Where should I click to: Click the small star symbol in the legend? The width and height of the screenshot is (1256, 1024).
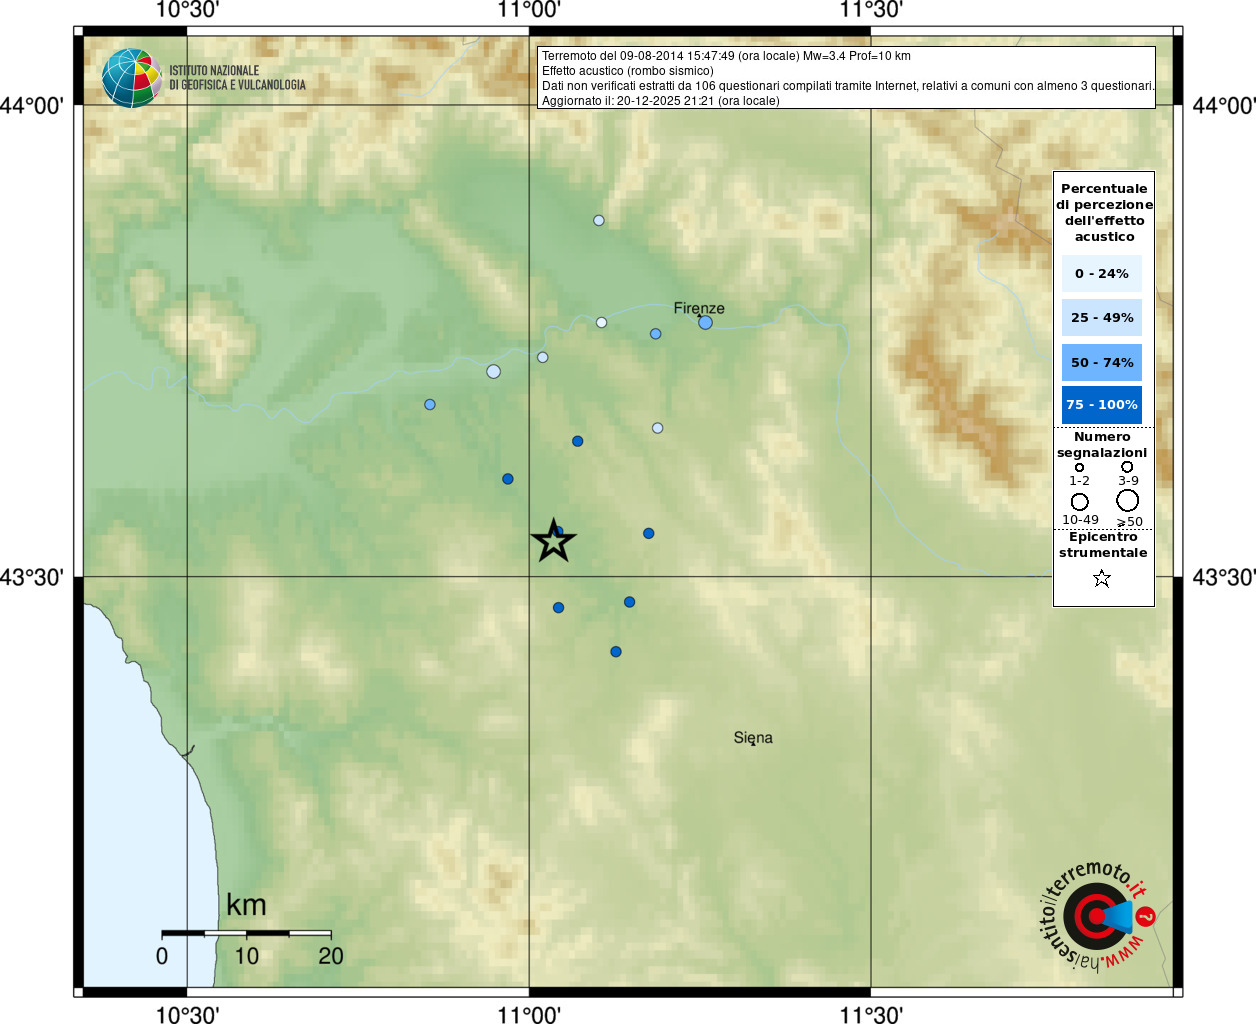(1102, 578)
